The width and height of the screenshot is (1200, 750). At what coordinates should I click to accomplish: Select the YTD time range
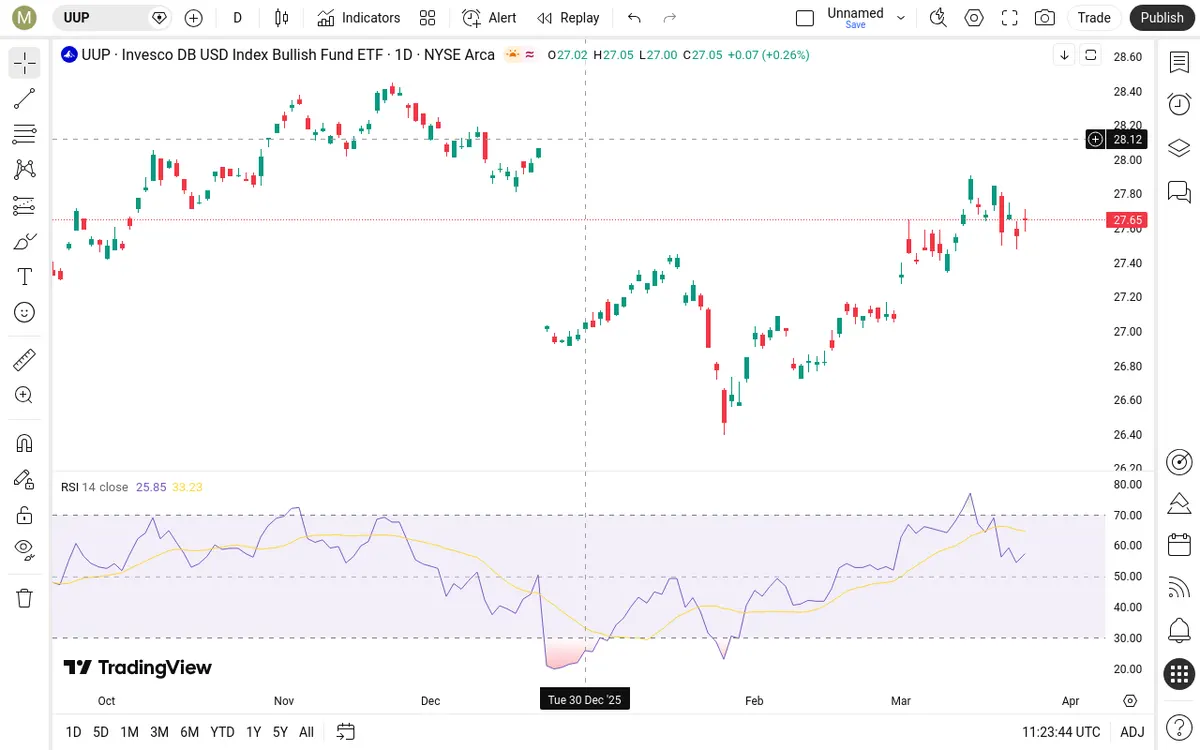point(222,732)
